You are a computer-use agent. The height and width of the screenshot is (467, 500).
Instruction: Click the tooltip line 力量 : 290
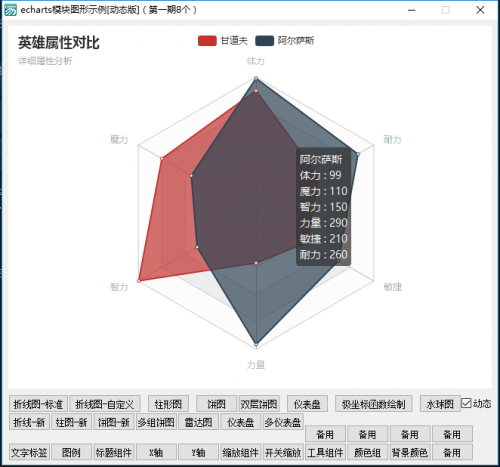323,223
